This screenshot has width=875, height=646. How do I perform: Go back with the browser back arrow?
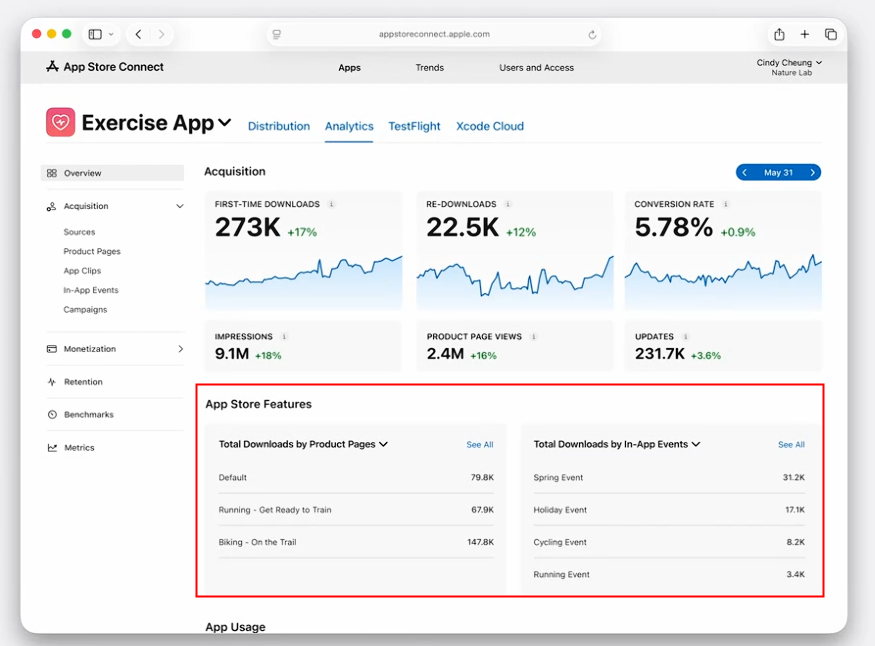click(x=138, y=34)
